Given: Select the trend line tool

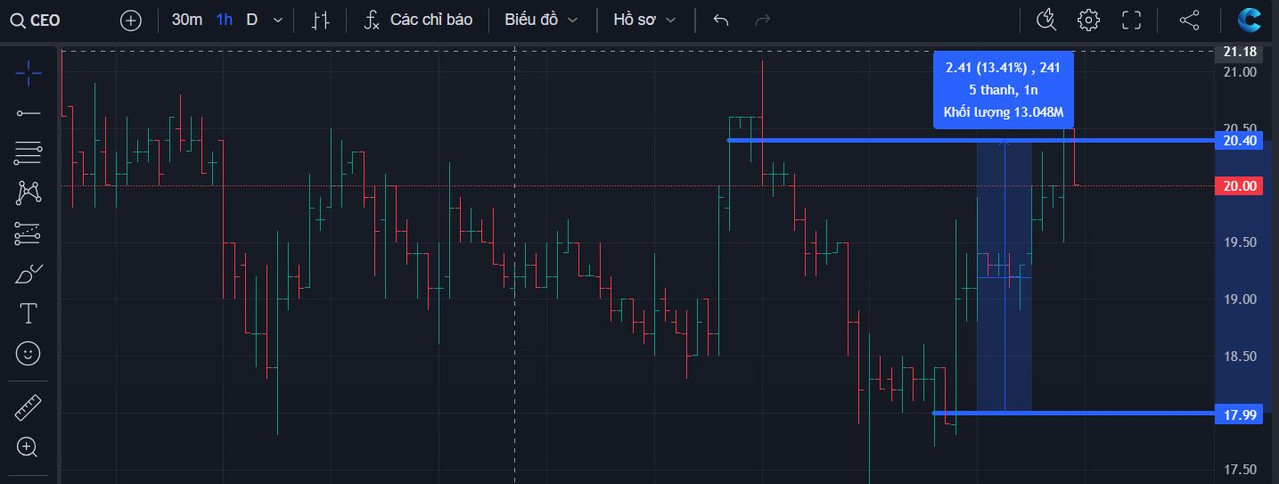Looking at the screenshot, I should pos(28,113).
